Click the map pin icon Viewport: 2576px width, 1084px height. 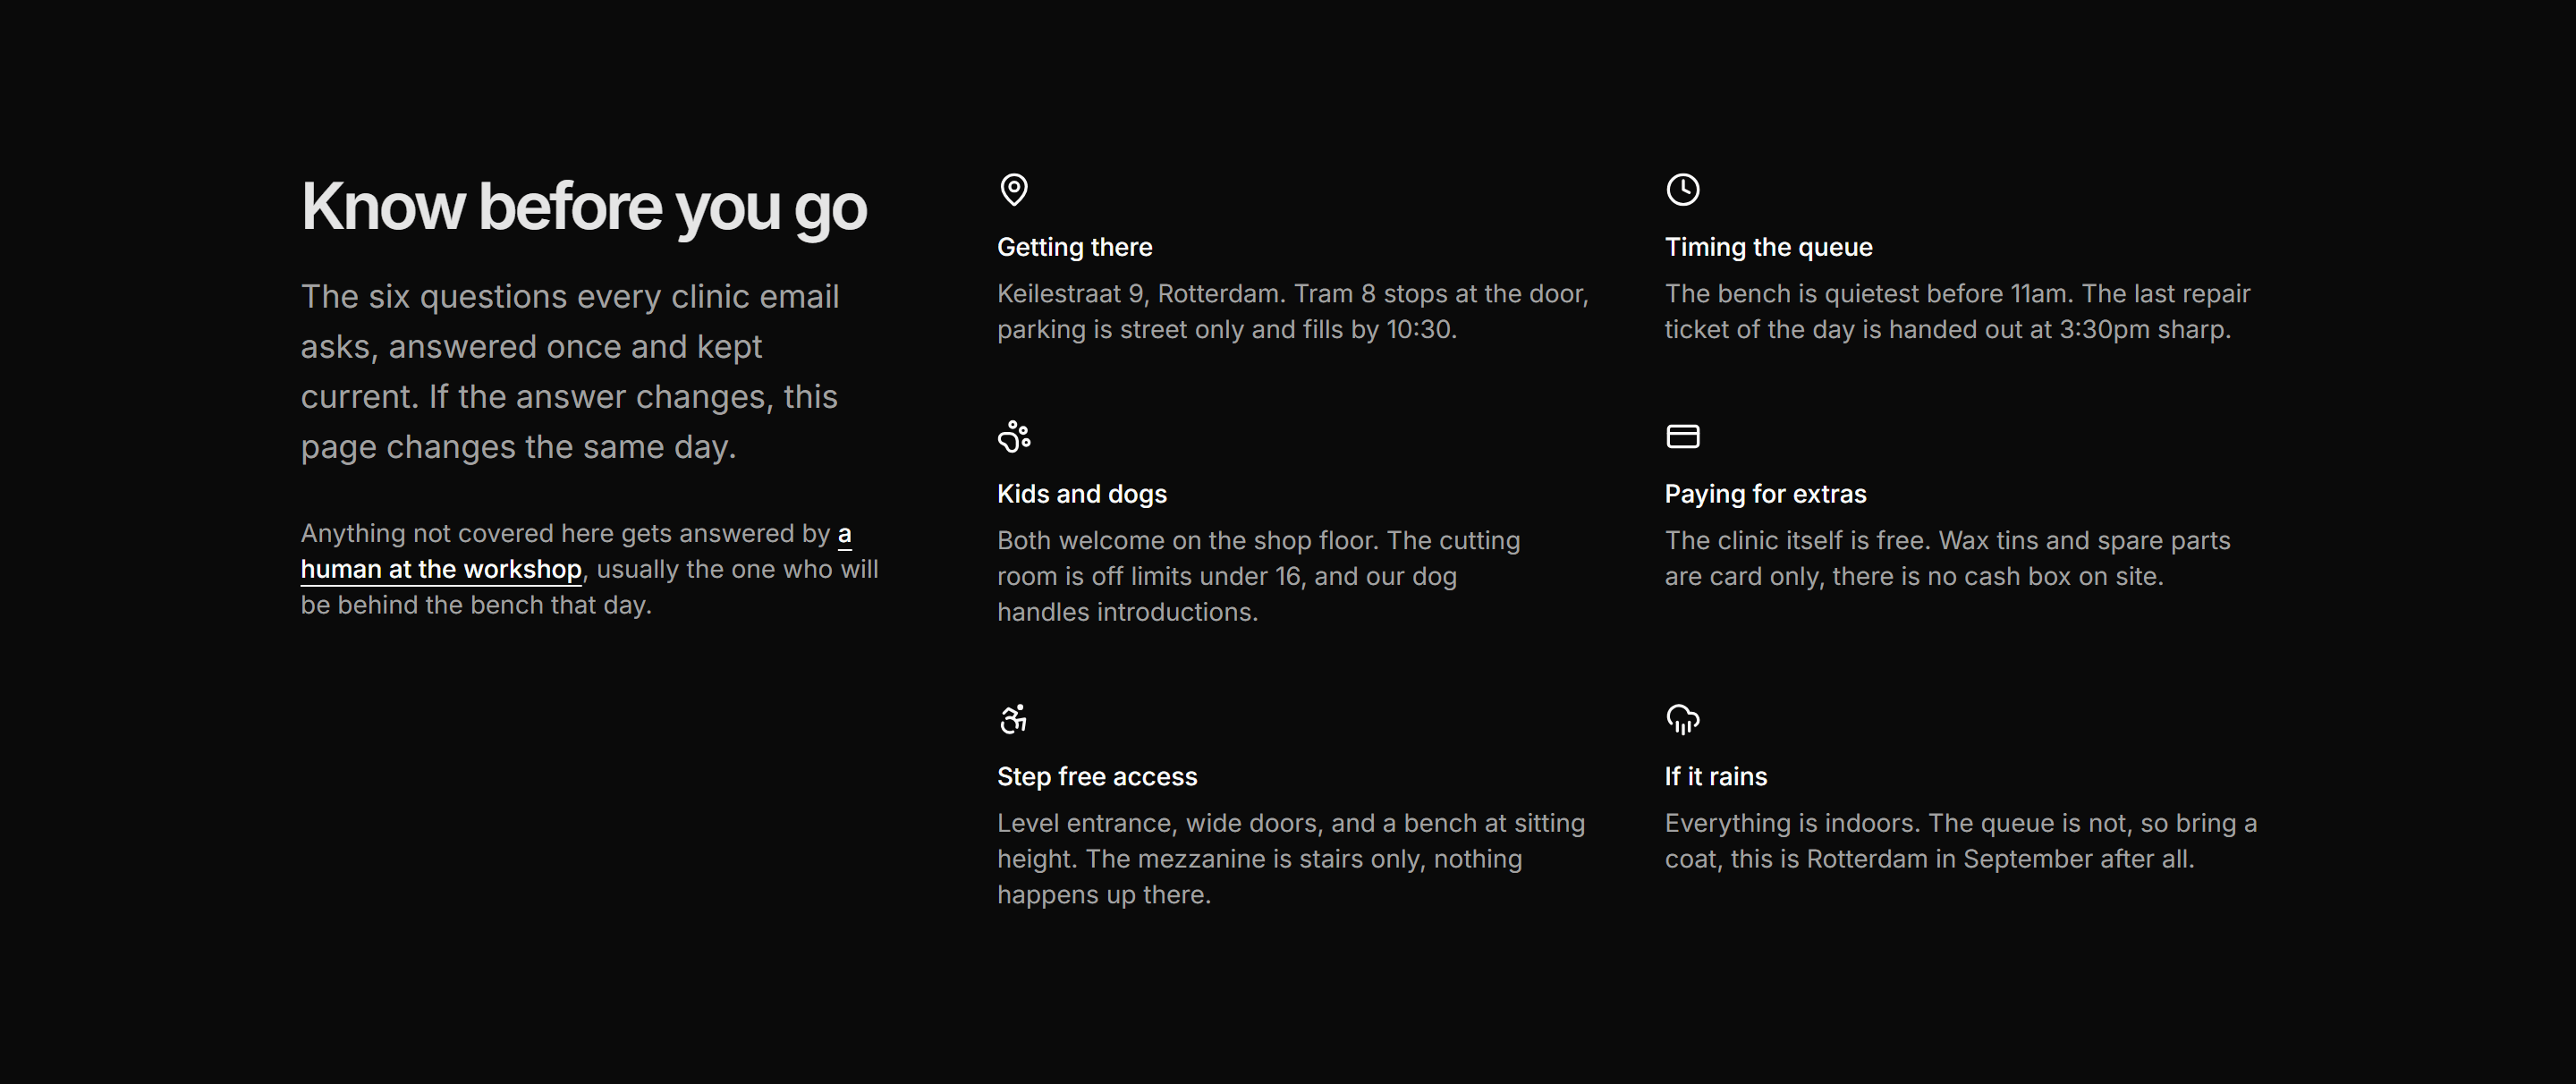pos(1014,189)
